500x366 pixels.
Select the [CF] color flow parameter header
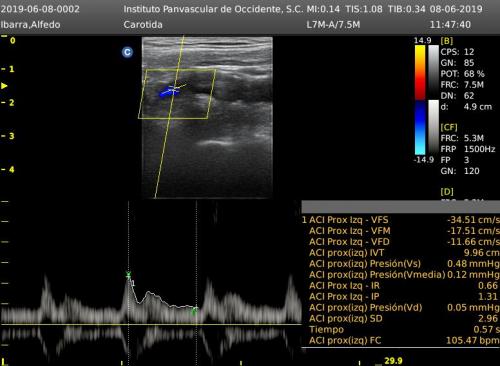click(449, 127)
